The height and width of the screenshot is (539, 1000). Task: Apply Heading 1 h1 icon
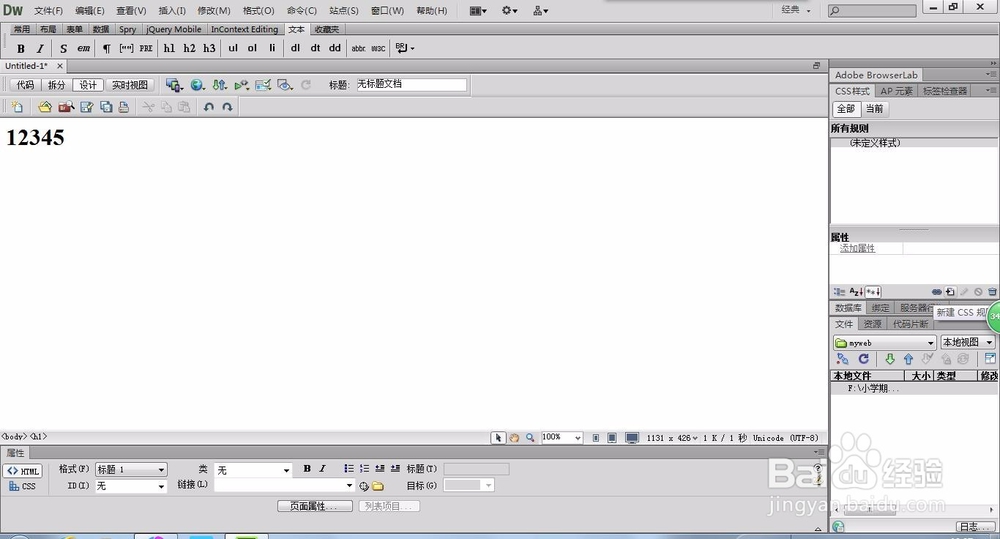click(169, 48)
